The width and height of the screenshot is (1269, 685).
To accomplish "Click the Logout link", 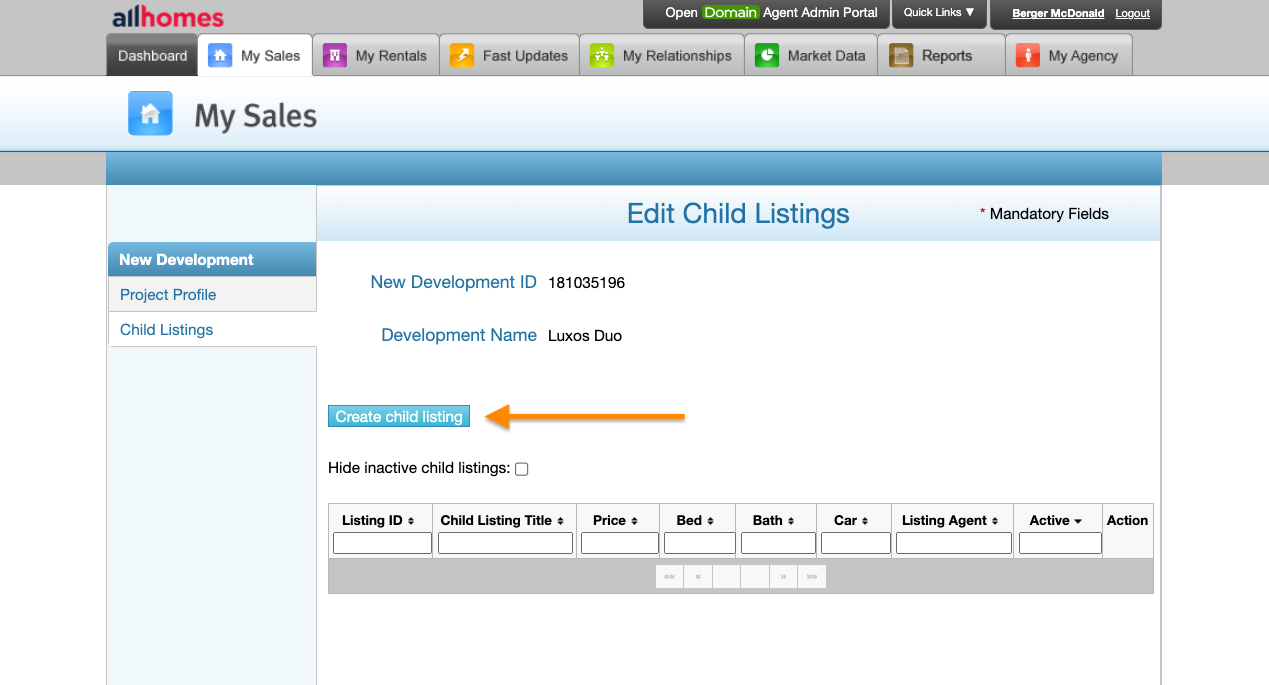I will 1132,14.
